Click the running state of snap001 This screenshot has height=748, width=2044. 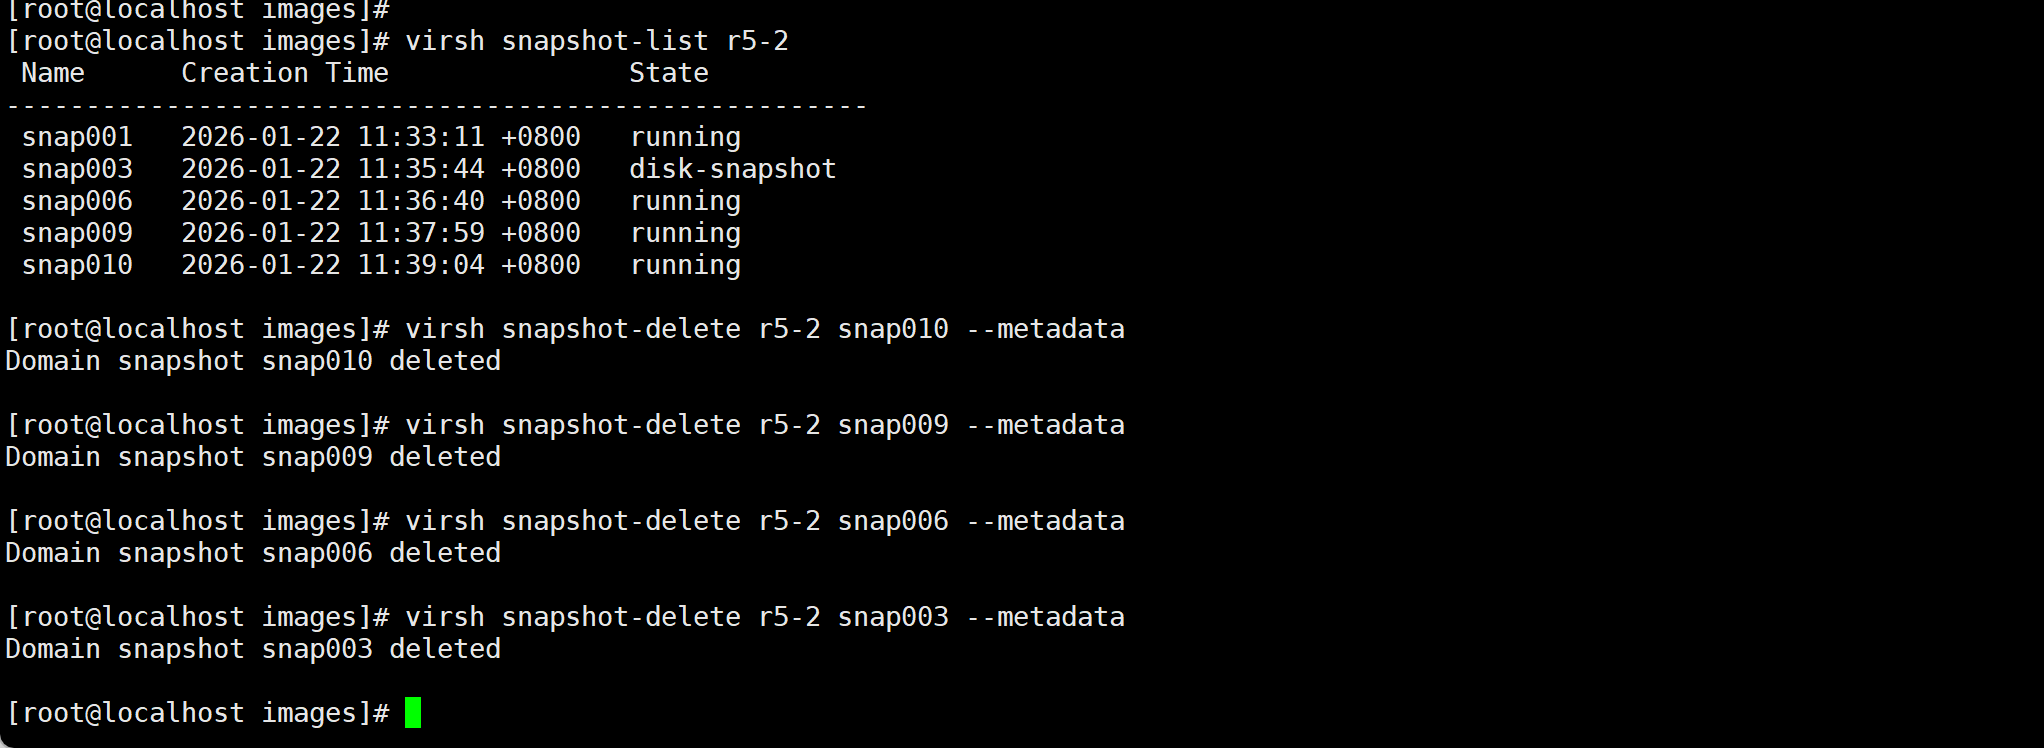685,137
